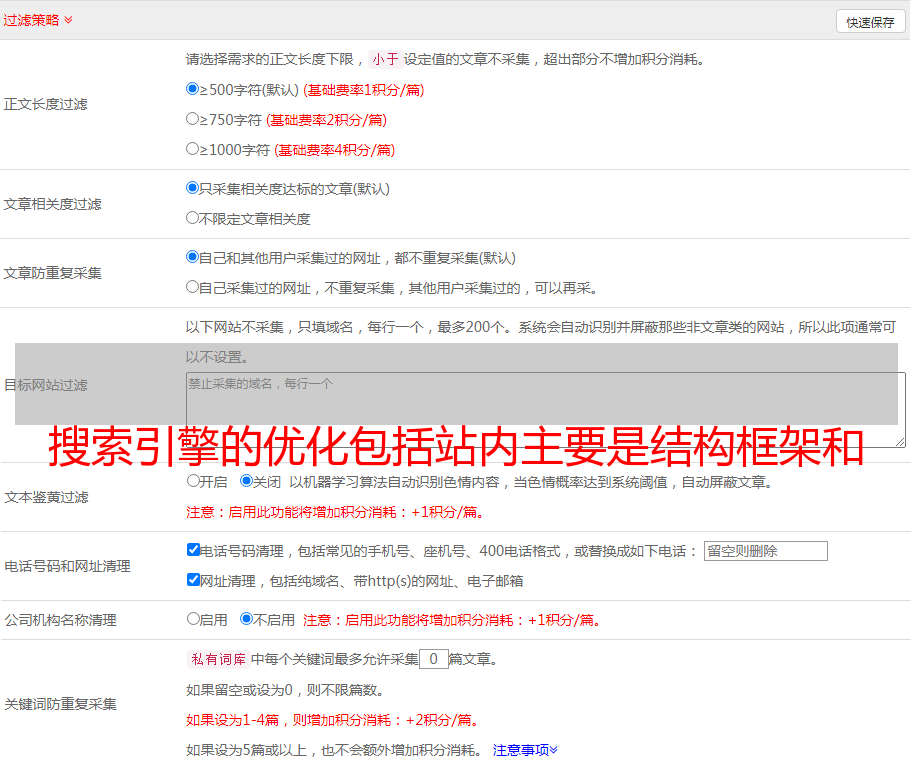
Task: Select ≥1000字符 length option
Action: point(193,149)
